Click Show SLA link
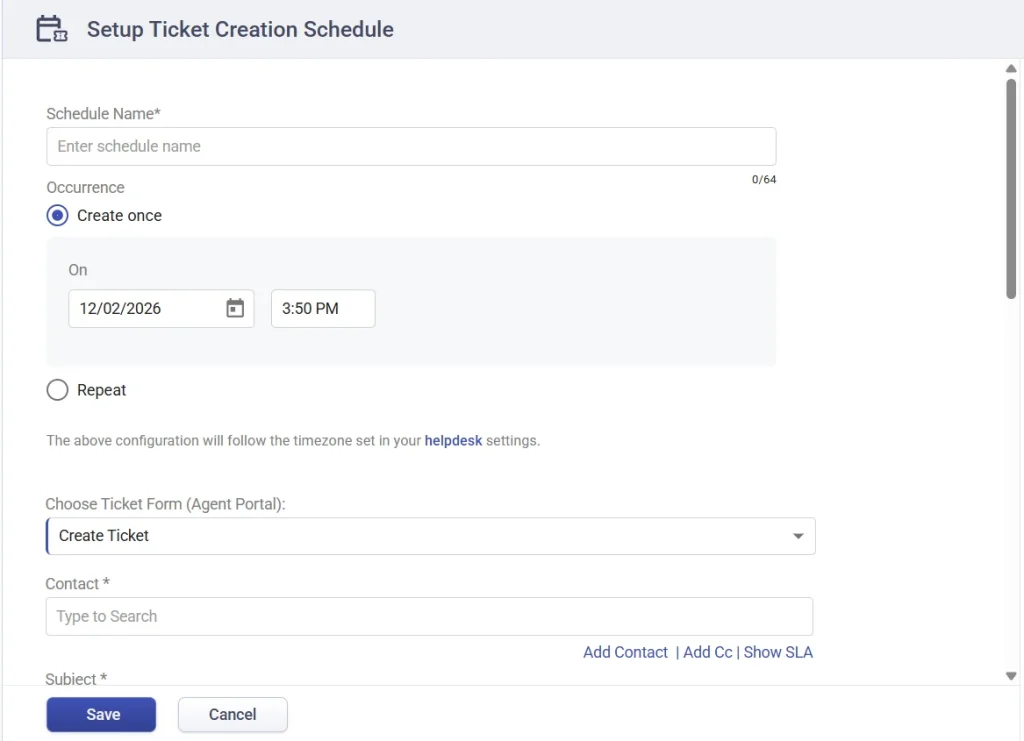 (x=778, y=651)
